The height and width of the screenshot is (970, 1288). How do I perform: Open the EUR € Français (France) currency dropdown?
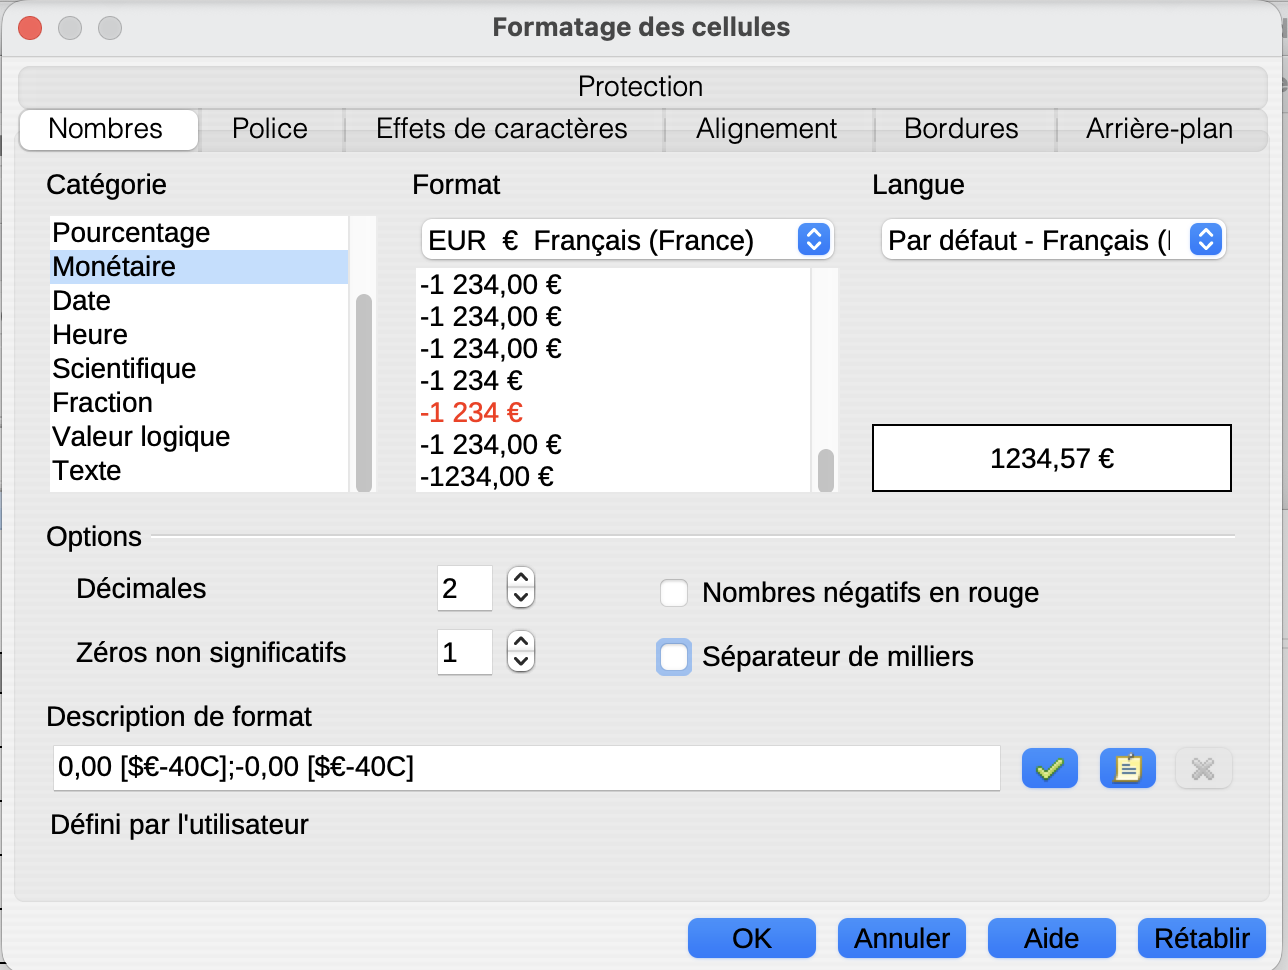627,240
